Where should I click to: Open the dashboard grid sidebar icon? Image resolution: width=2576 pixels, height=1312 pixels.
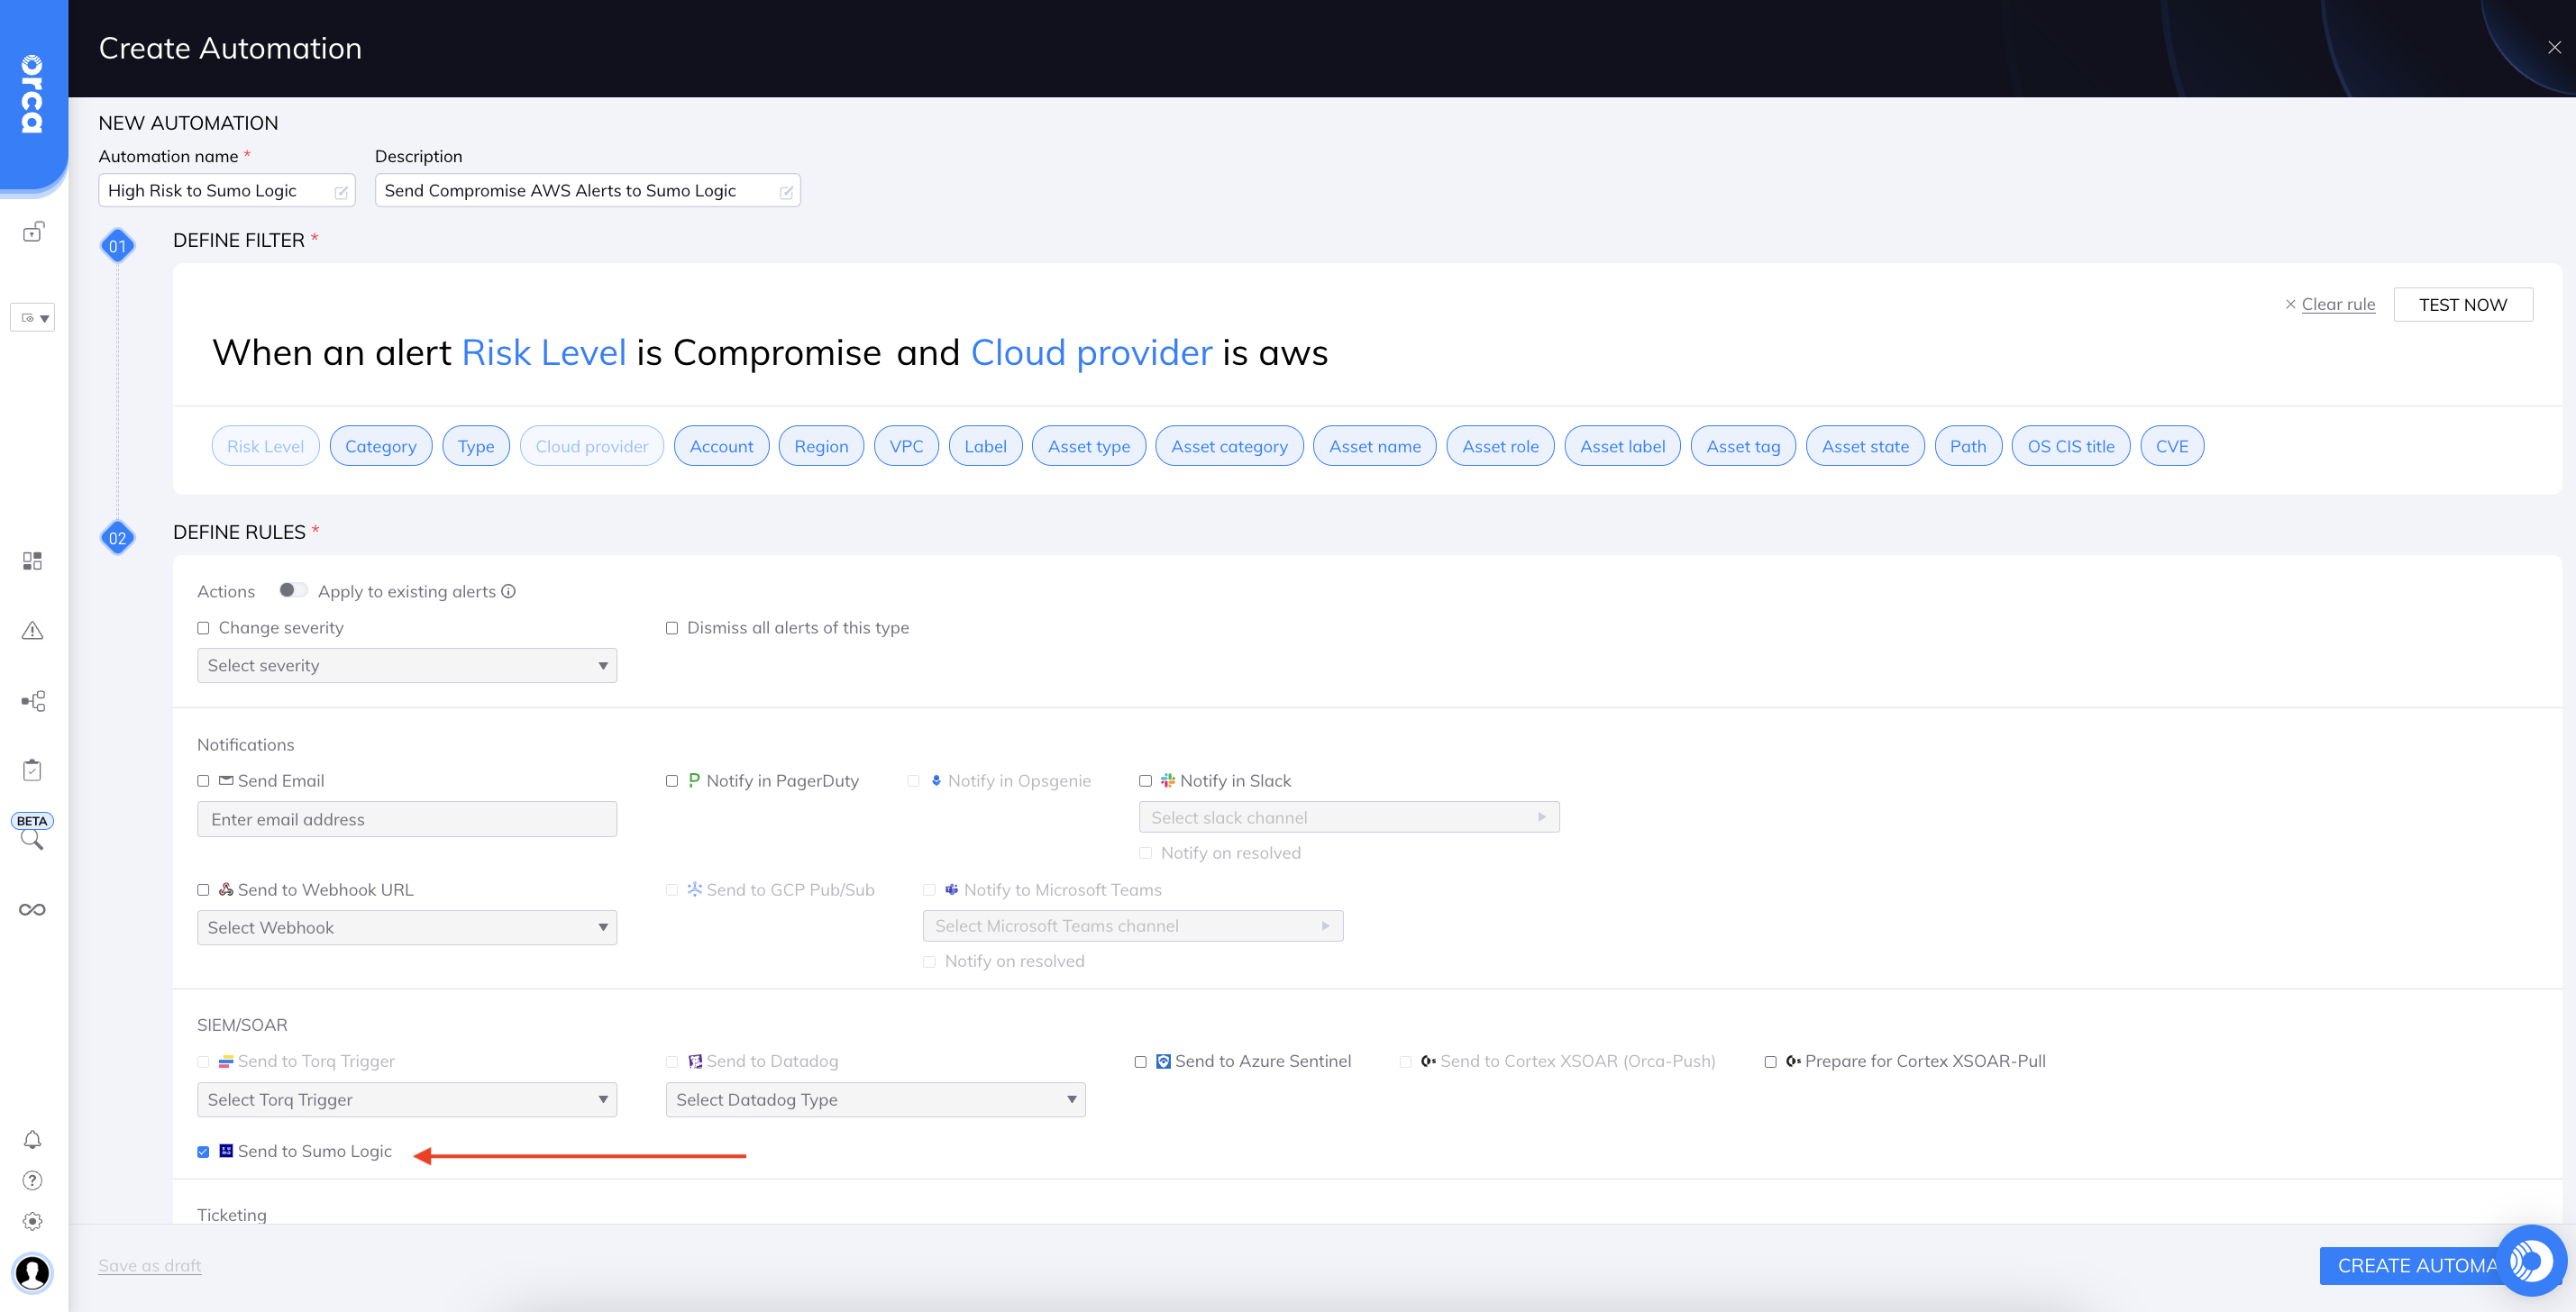point(32,561)
